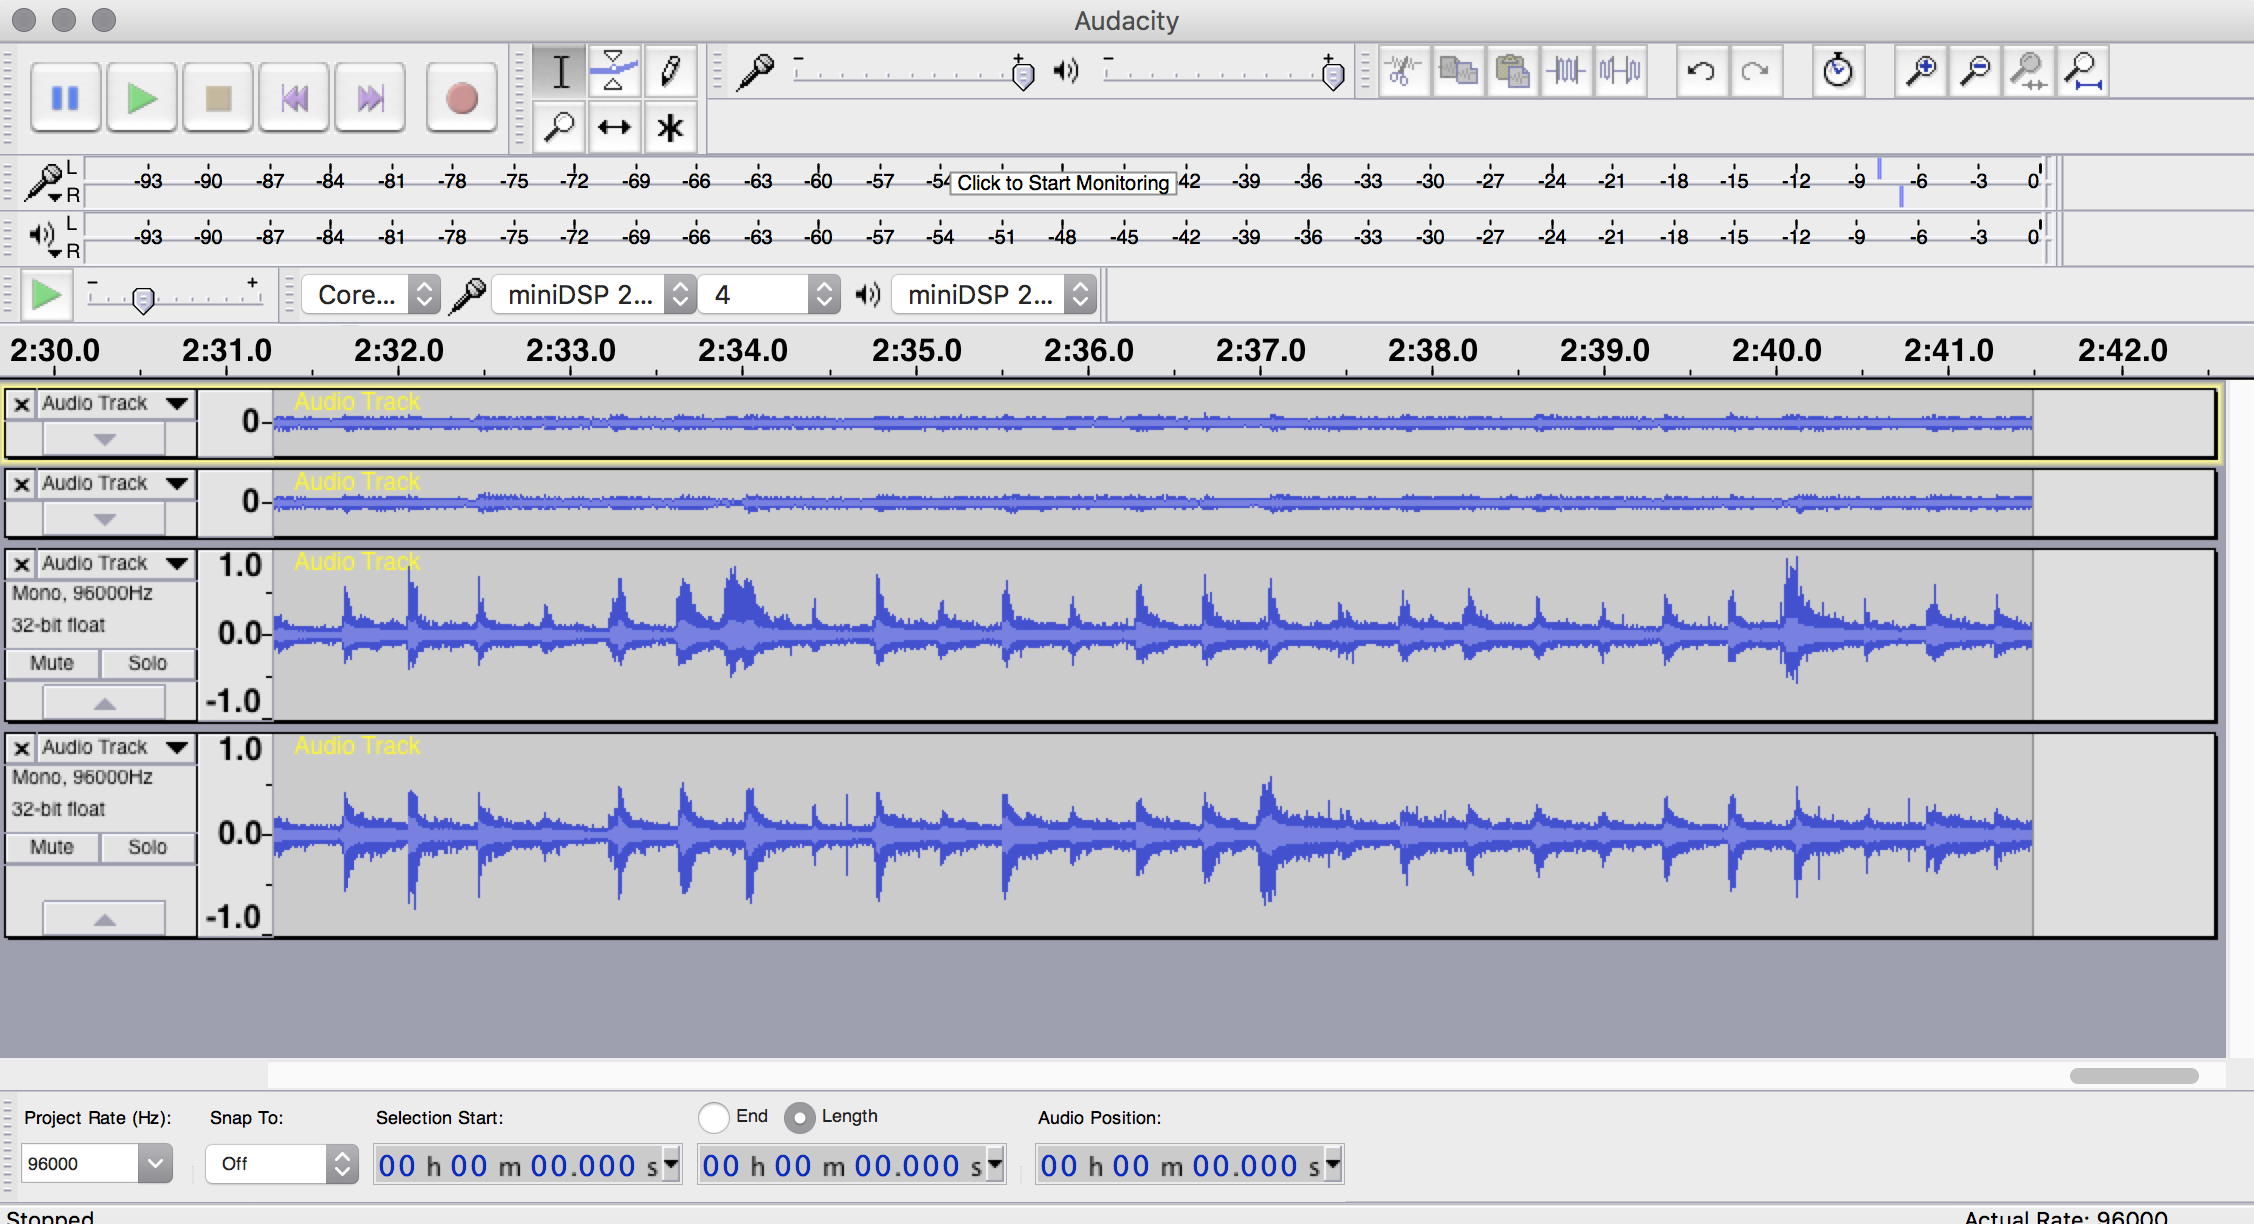
Task: Open the first Audio Track name menu
Action: point(115,403)
